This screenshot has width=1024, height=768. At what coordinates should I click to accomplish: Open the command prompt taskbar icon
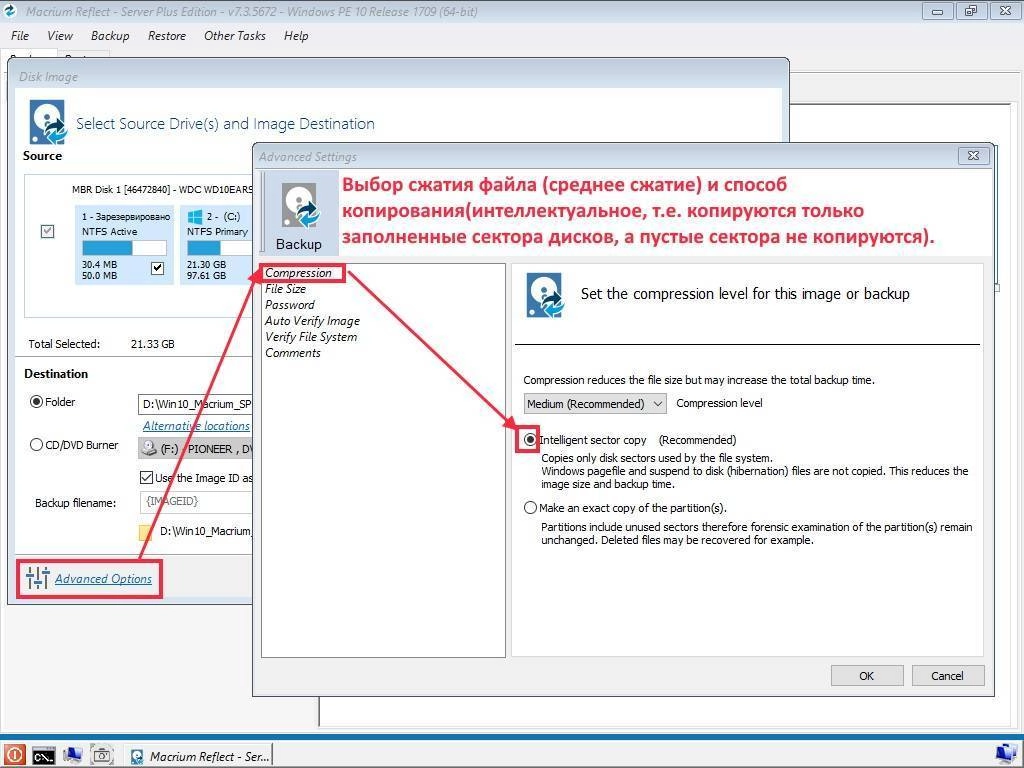[x=44, y=756]
